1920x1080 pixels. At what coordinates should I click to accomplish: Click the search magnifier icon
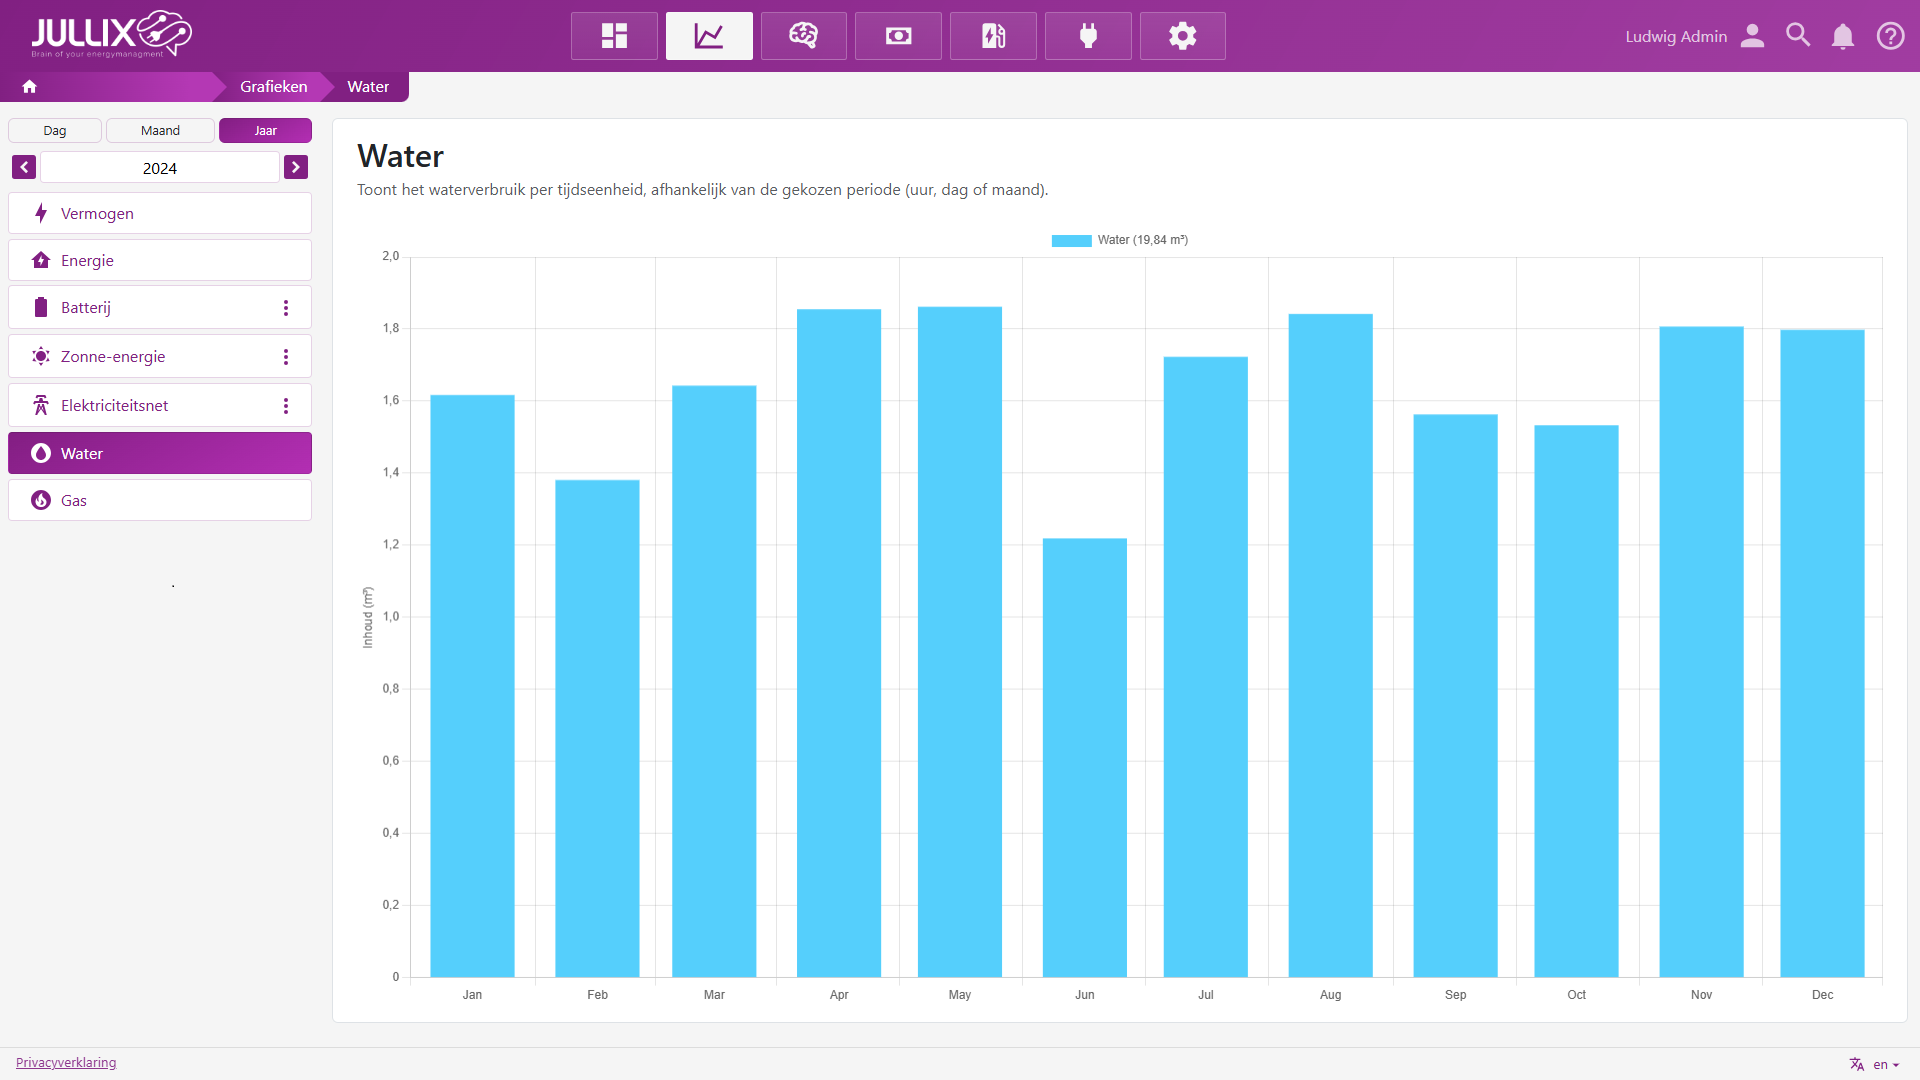click(x=1798, y=36)
